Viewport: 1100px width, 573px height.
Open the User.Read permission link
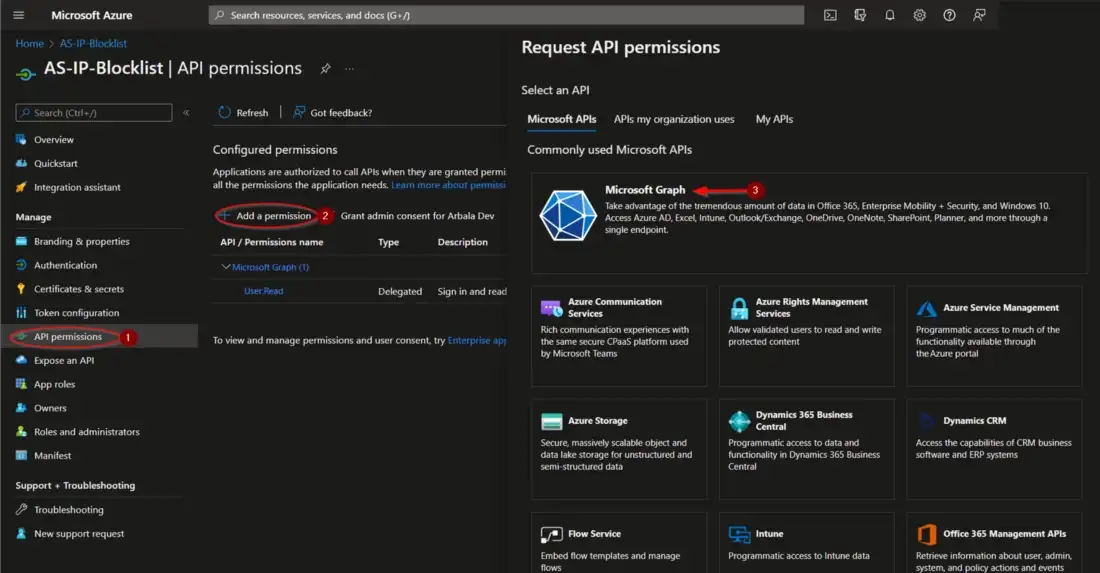coord(263,291)
